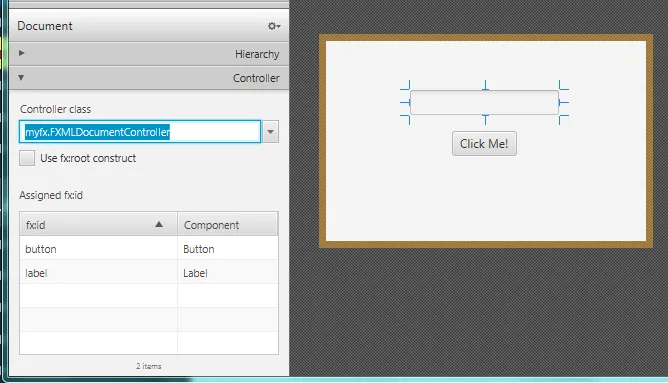Click the '2 items' status text
This screenshot has width=668, height=383.
[149, 366]
